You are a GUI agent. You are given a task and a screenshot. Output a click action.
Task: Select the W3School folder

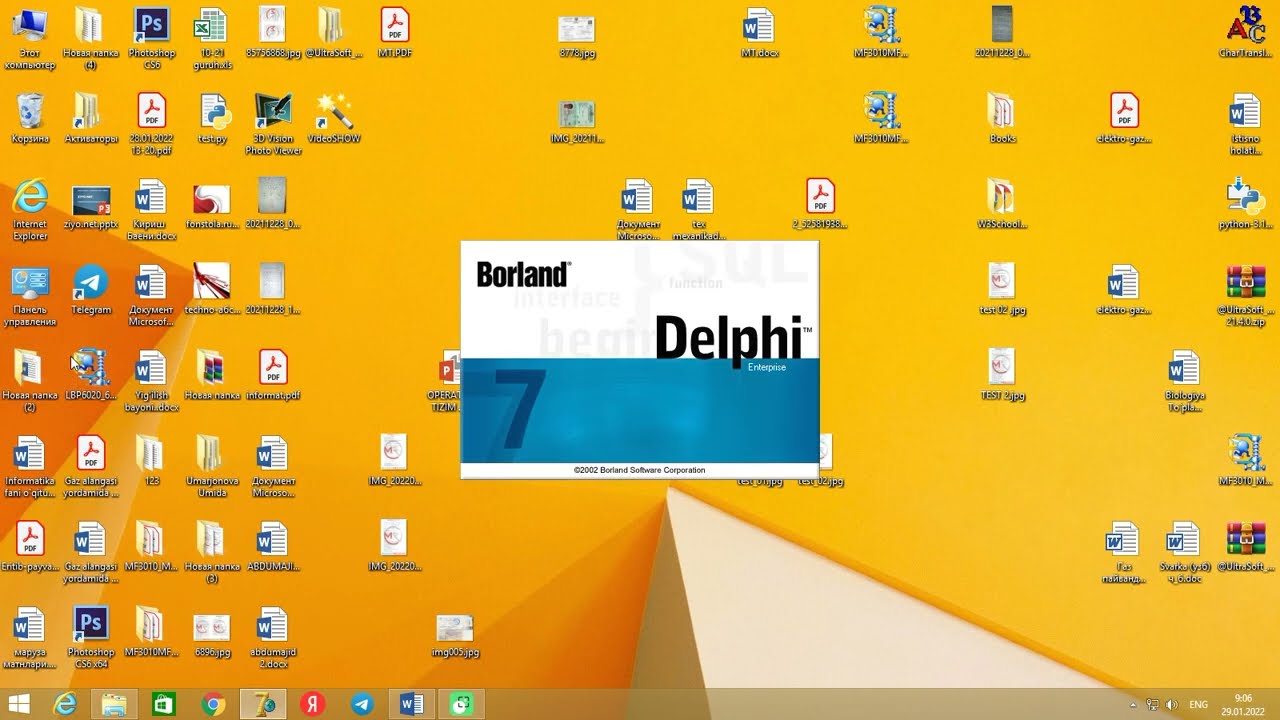(x=1002, y=204)
